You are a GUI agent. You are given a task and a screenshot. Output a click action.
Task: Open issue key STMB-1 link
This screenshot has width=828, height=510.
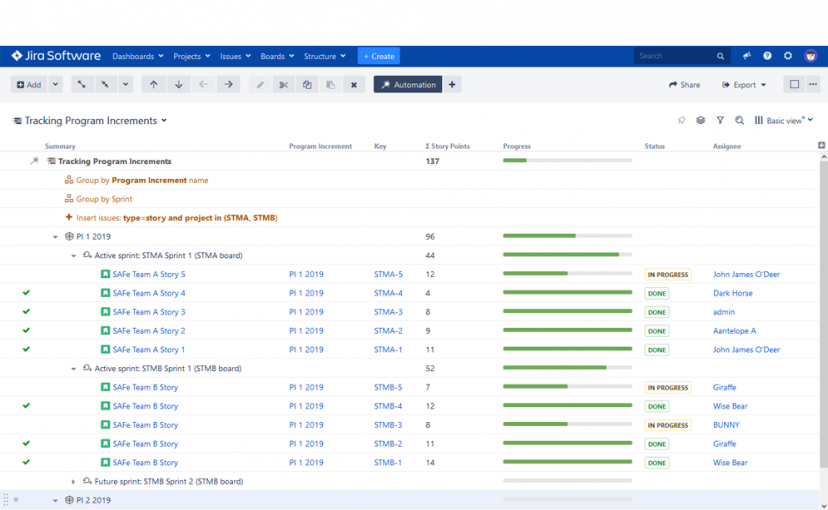(388, 462)
